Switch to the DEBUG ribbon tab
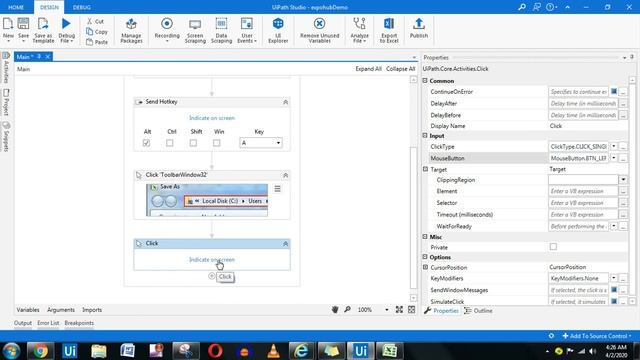 pos(82,7)
